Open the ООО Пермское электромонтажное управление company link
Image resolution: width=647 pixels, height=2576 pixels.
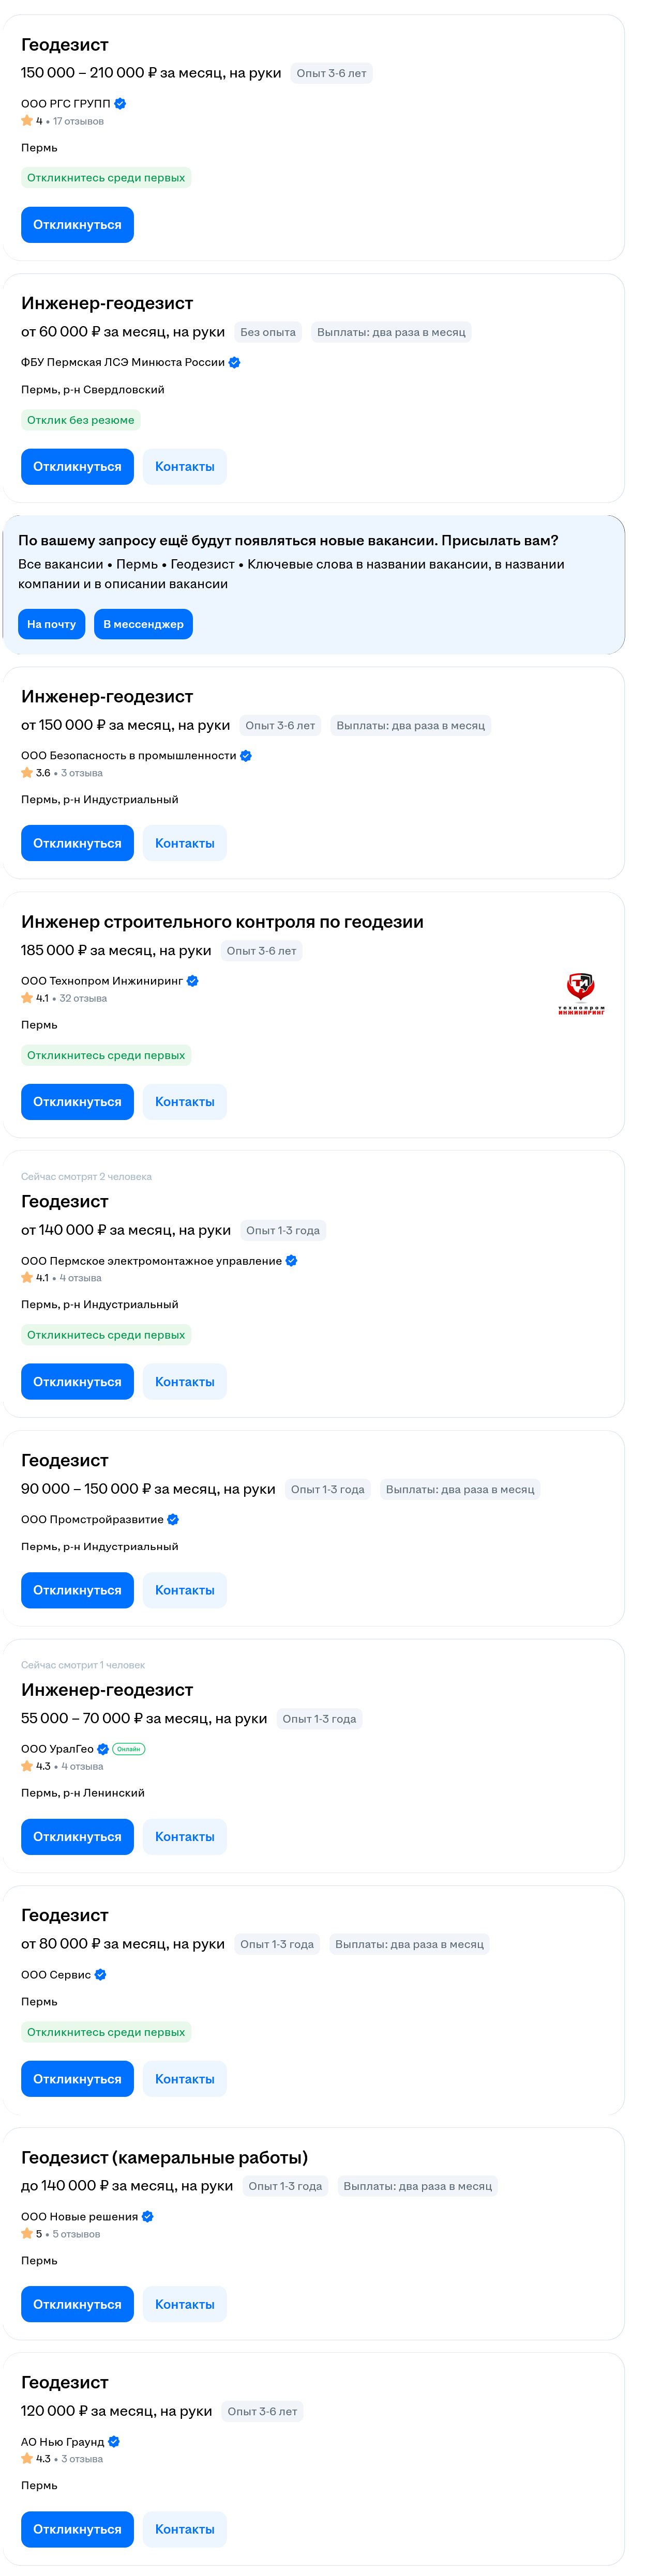tap(151, 1261)
